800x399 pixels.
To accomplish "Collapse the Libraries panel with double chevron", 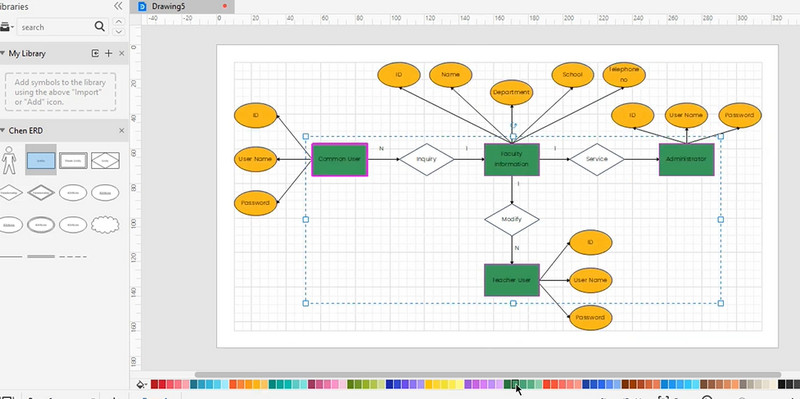I will pos(118,6).
